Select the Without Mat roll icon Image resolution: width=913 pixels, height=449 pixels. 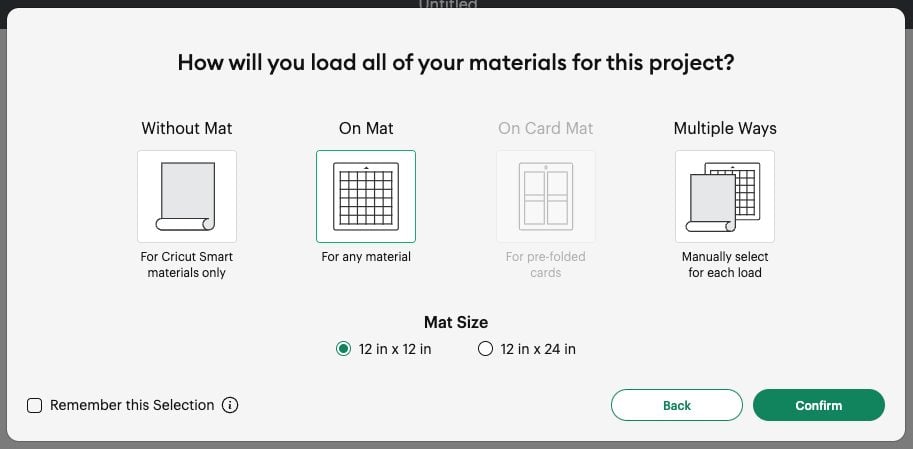click(x=187, y=196)
